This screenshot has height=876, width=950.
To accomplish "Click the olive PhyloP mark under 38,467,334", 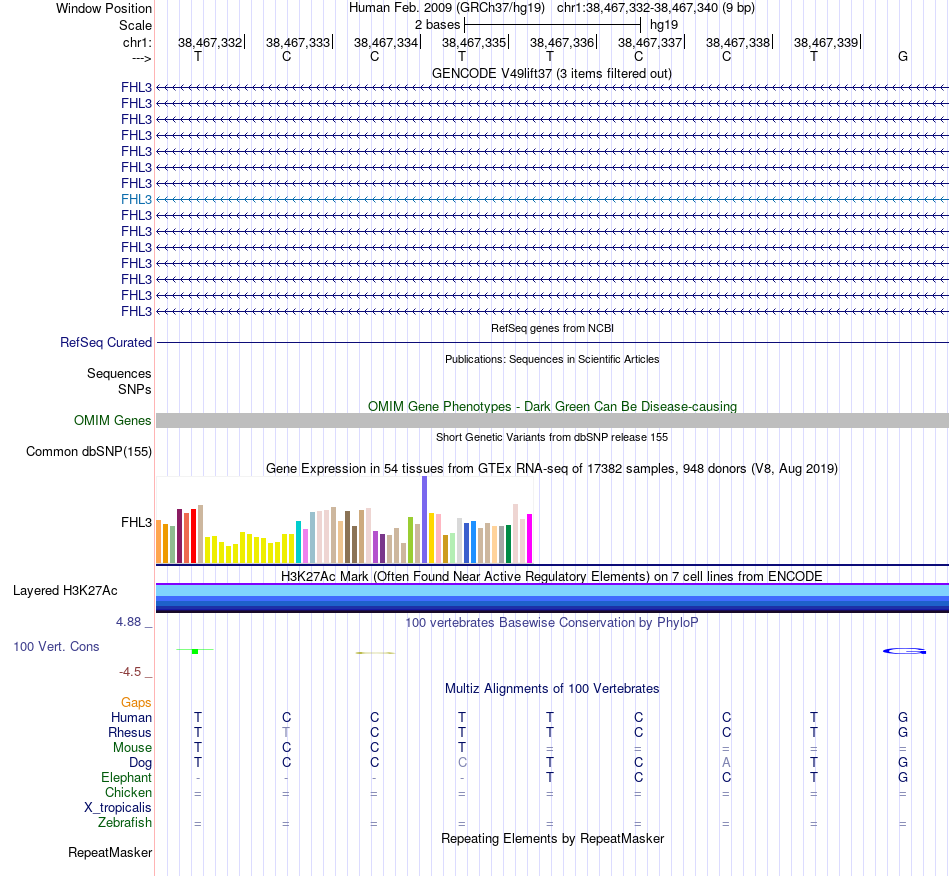I will pos(375,652).
